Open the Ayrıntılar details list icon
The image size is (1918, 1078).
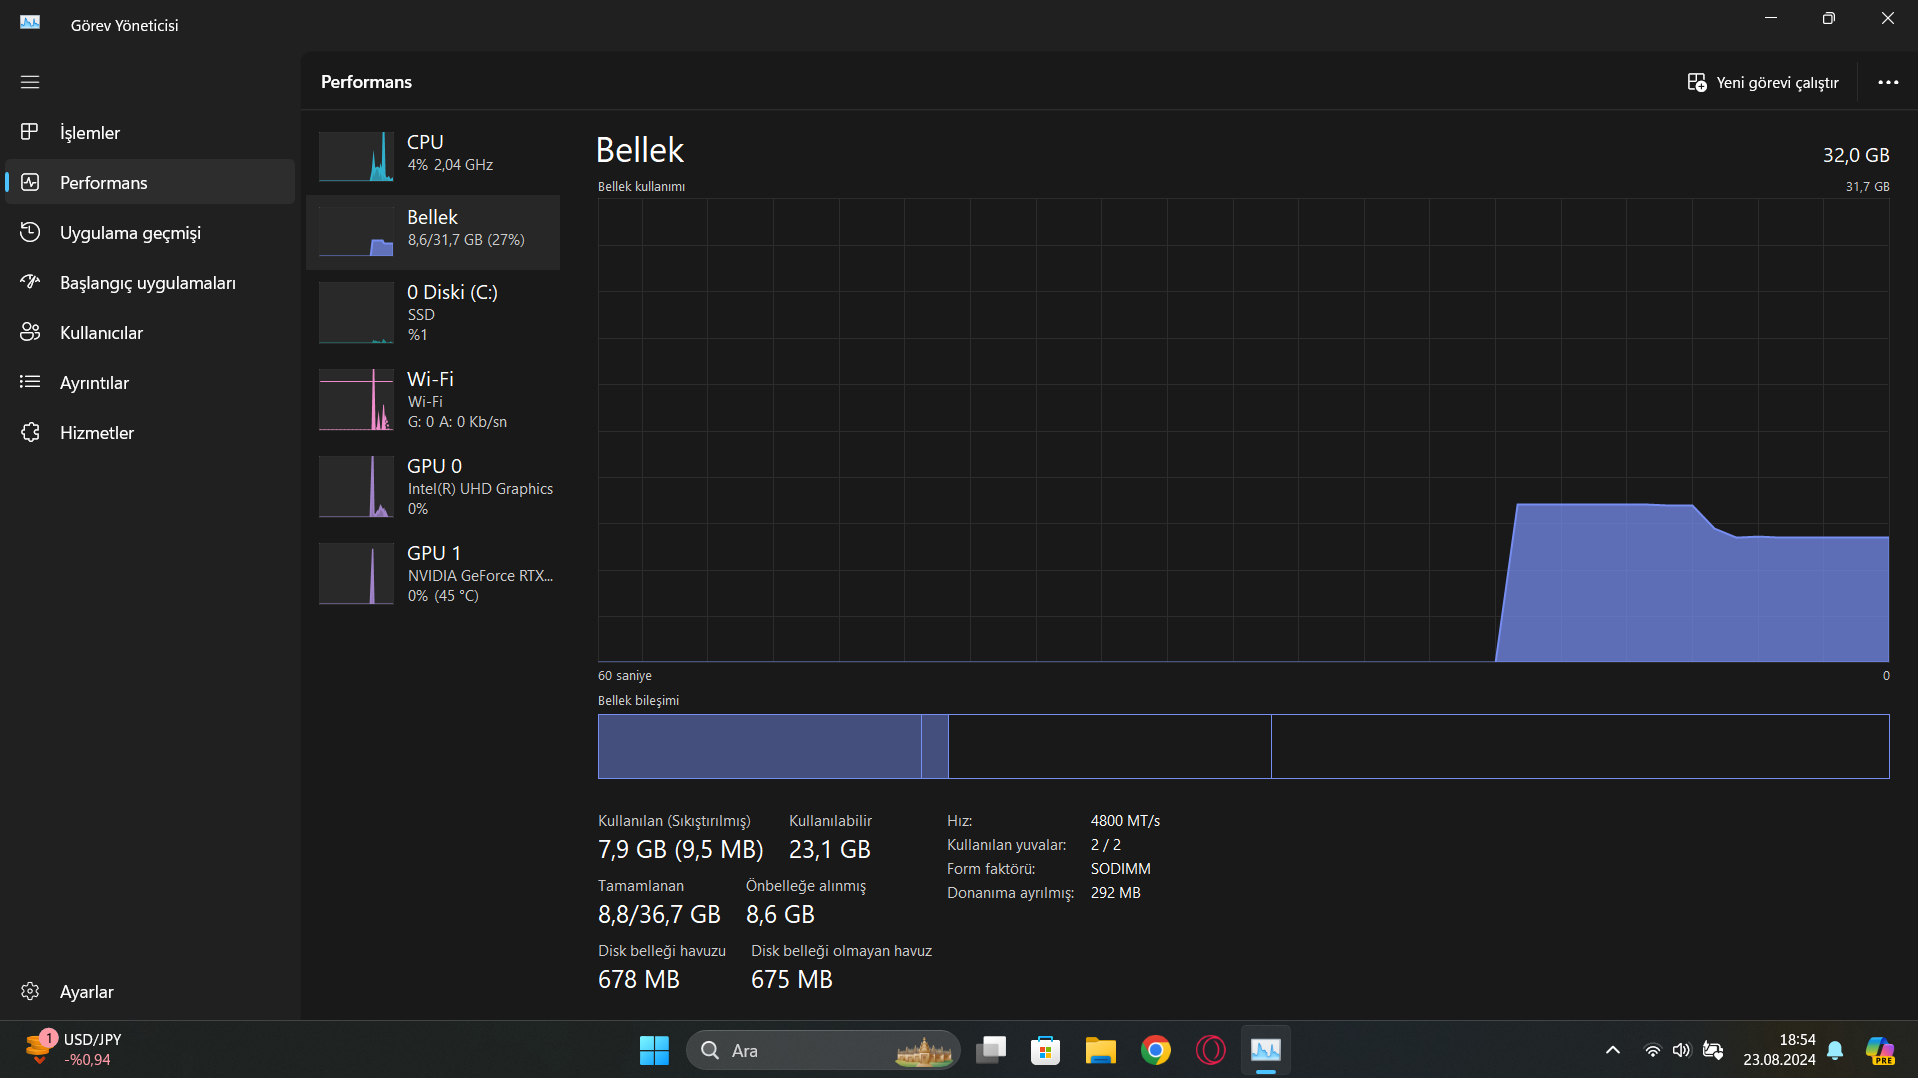coord(30,382)
